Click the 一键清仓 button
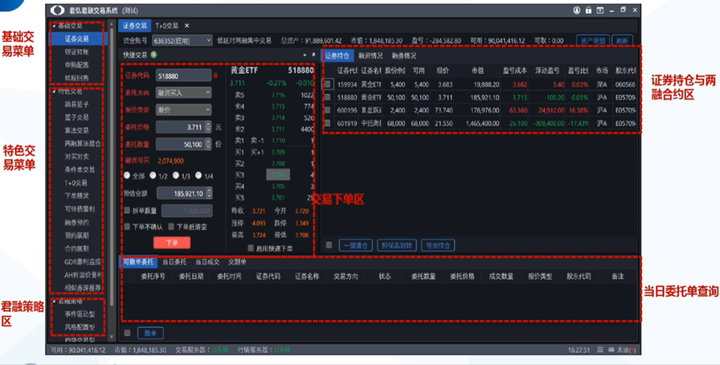The image size is (720, 365). tap(356, 245)
